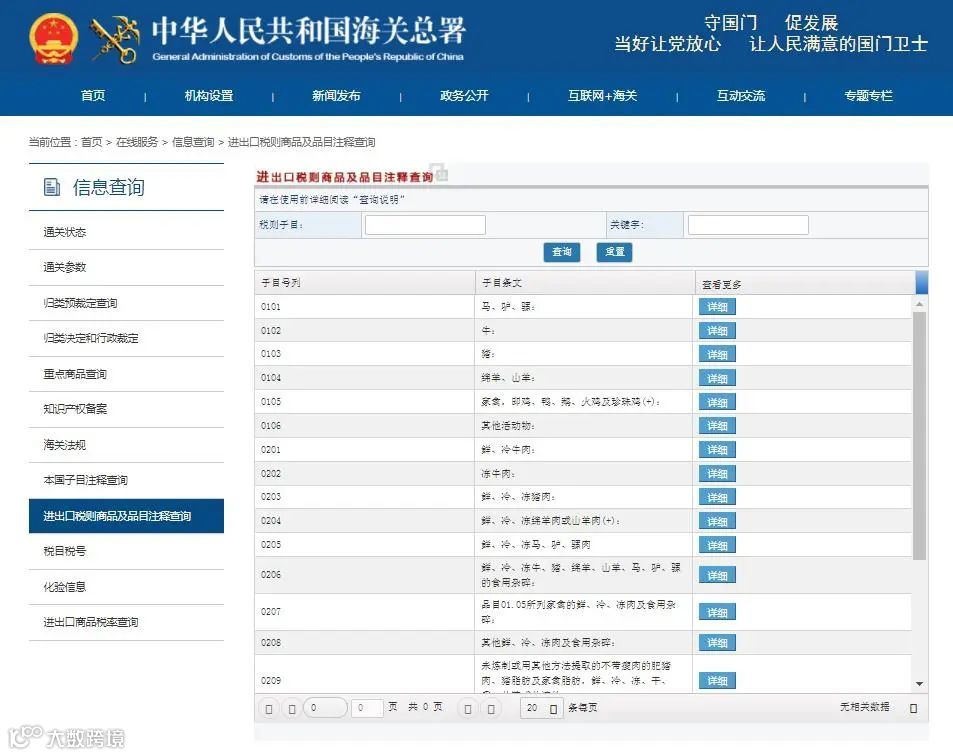Click 首页 in the breadcrumb
953x756 pixels.
[91, 142]
